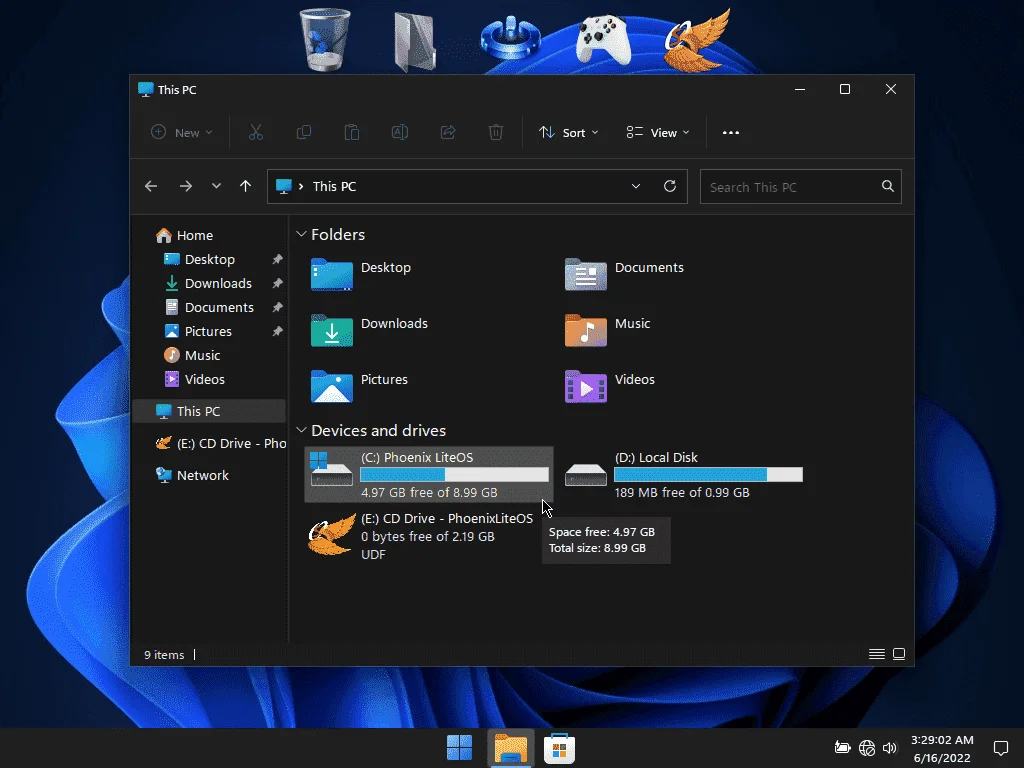1024x768 pixels.
Task: Click the Rename icon in toolbar
Action: pos(400,133)
